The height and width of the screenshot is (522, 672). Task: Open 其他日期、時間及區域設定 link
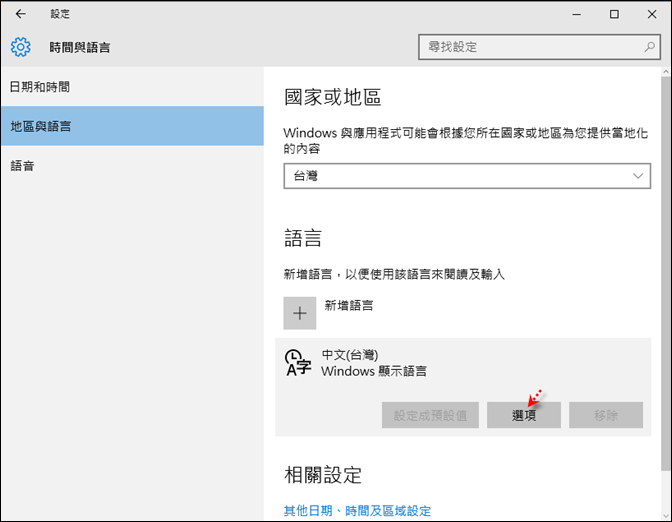pyautogui.click(x=357, y=510)
